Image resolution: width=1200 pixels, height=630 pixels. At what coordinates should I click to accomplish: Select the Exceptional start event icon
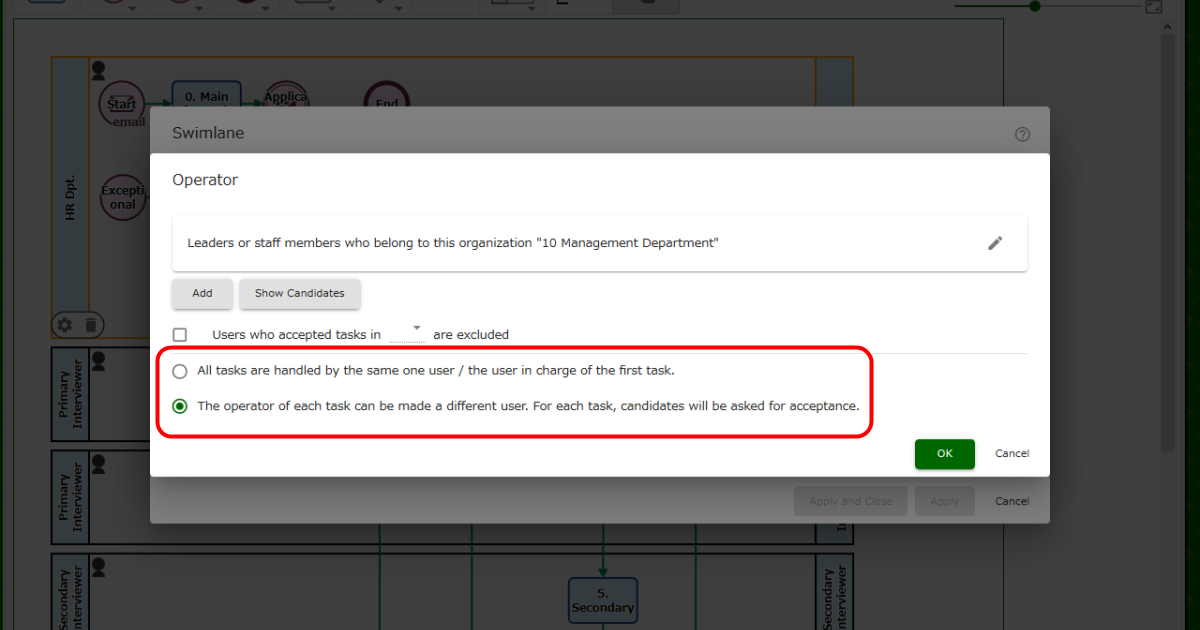pyautogui.click(x=122, y=197)
